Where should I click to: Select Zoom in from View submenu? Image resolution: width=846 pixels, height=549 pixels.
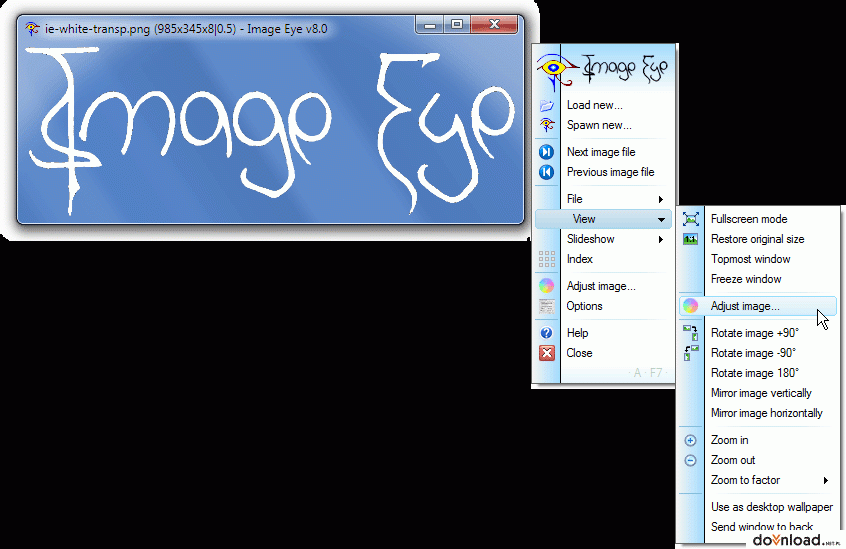click(758, 440)
